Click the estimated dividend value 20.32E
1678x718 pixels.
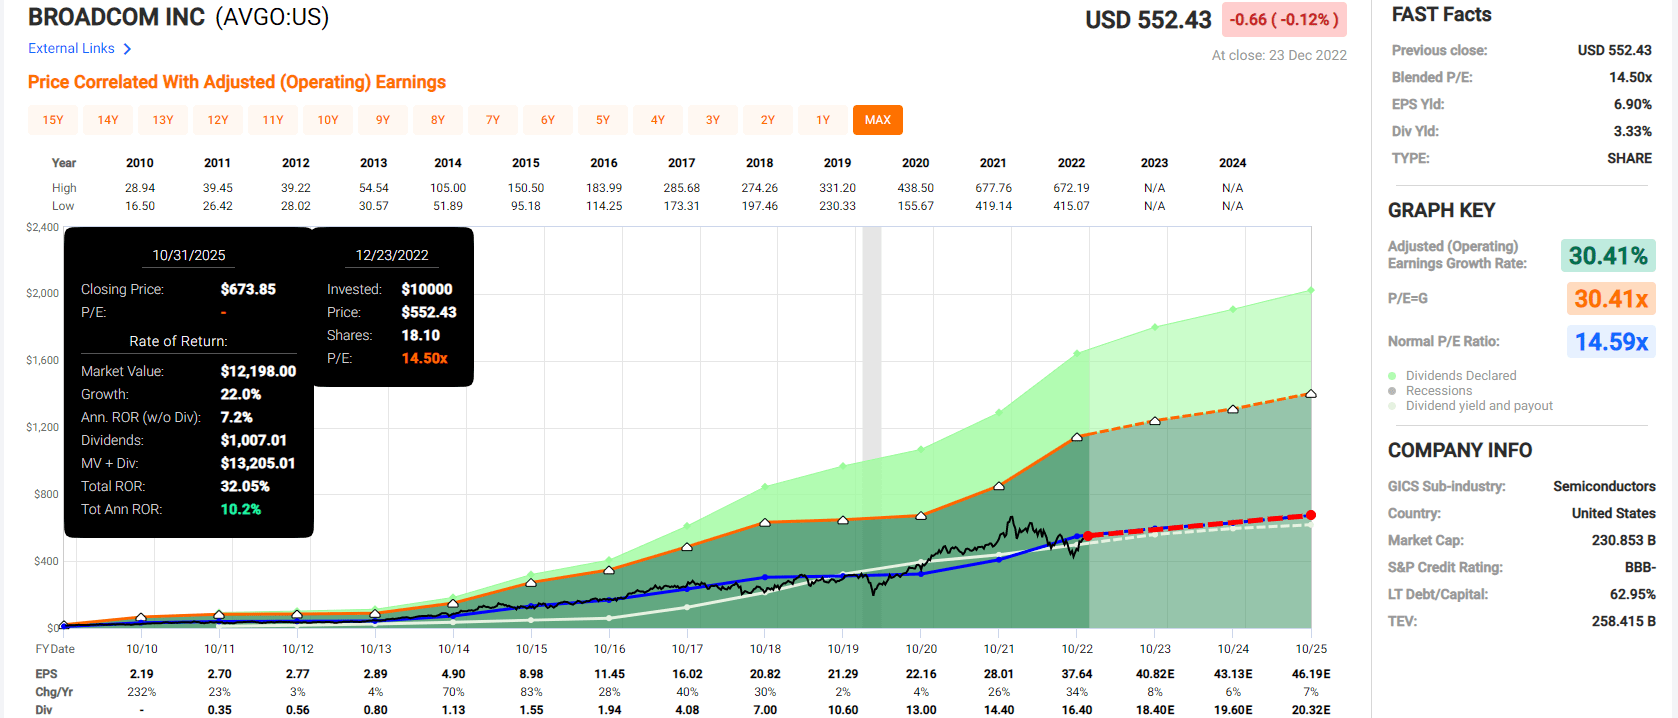coord(1311,710)
